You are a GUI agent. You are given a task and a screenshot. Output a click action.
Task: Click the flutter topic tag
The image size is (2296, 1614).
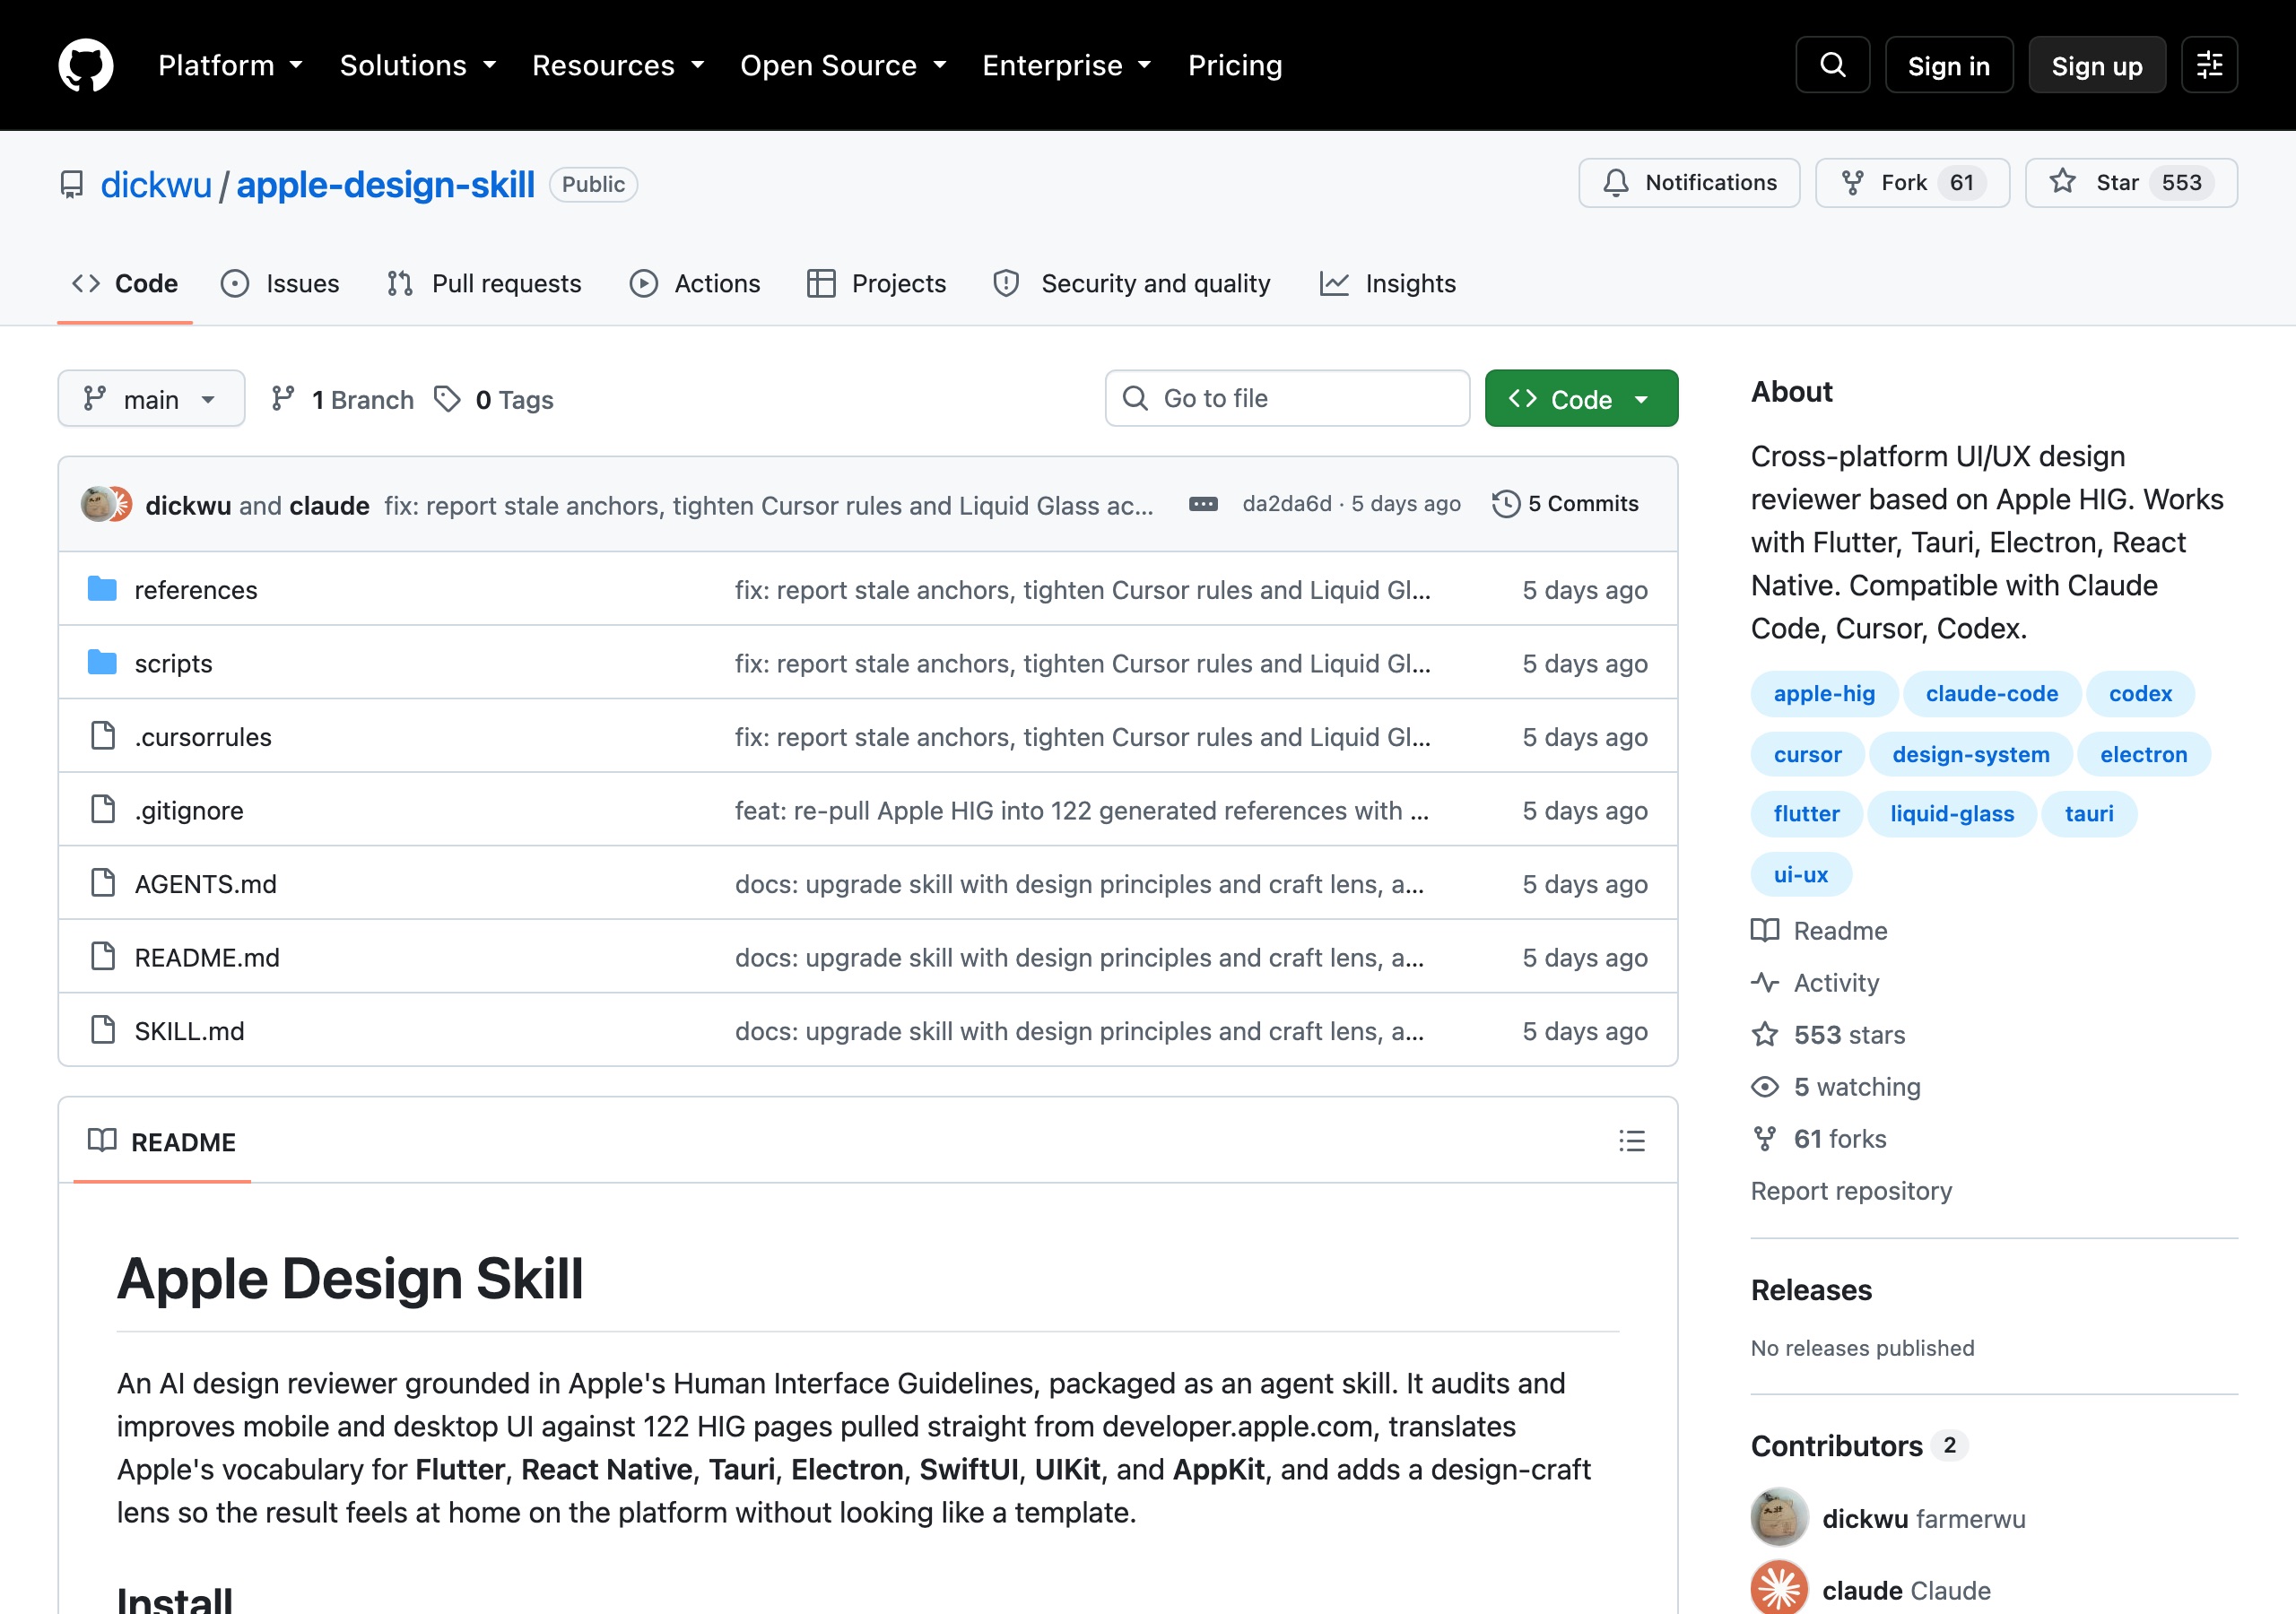pyautogui.click(x=1806, y=813)
